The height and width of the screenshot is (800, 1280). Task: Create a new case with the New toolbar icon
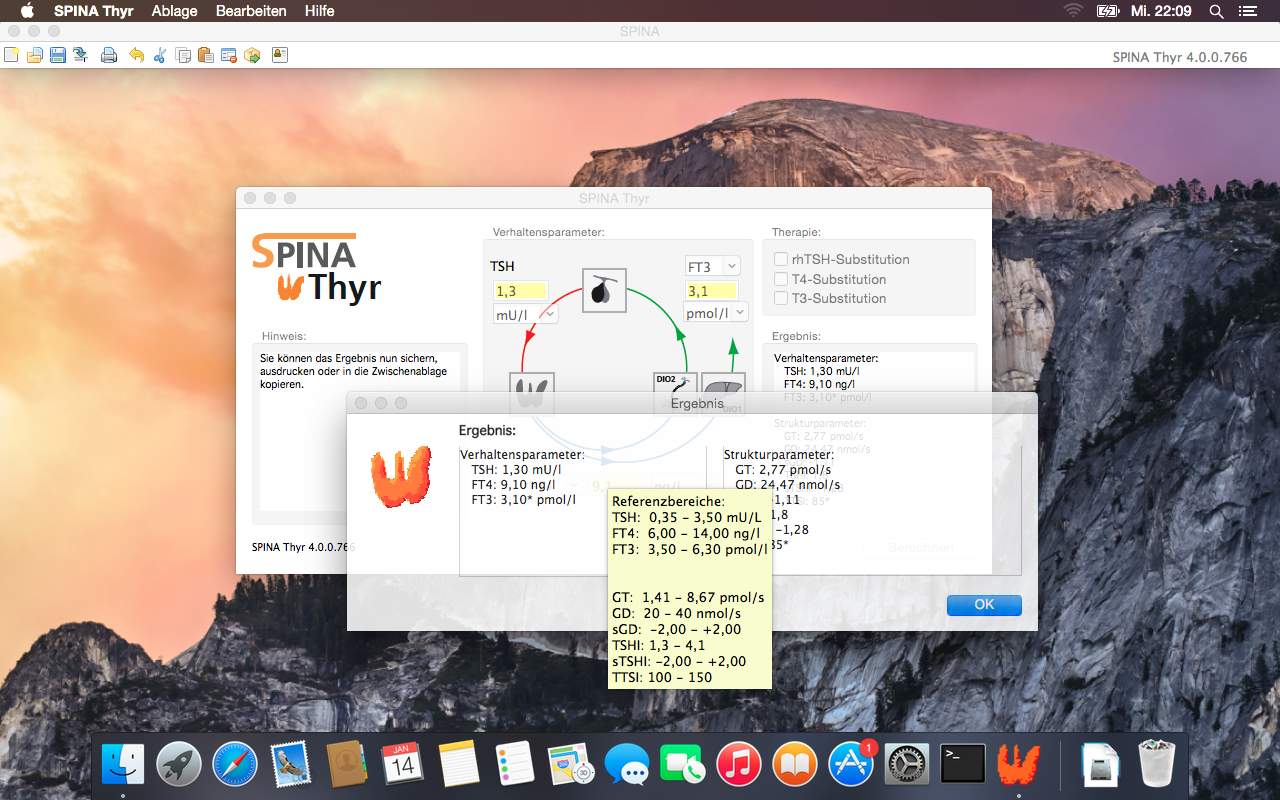pyautogui.click(x=11, y=55)
